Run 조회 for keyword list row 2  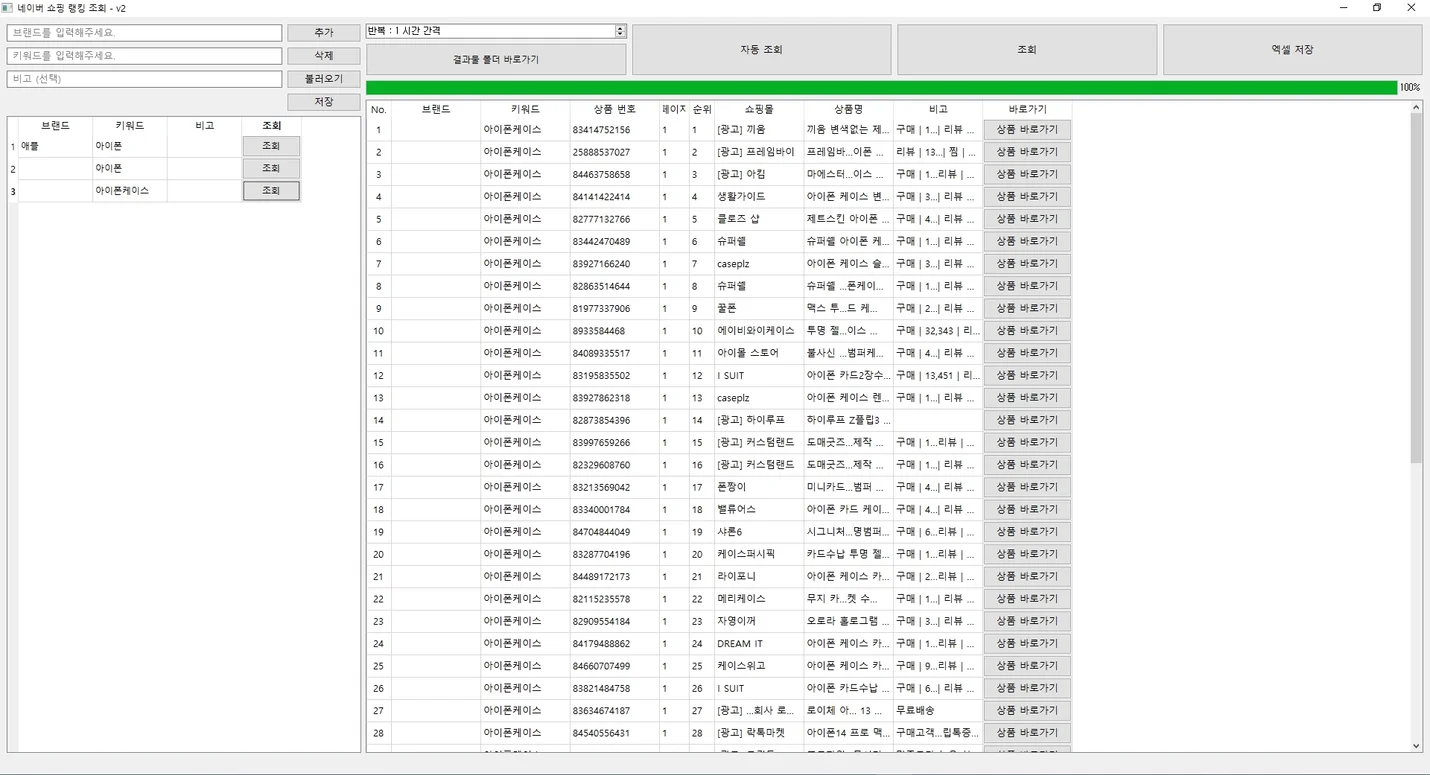click(x=271, y=168)
